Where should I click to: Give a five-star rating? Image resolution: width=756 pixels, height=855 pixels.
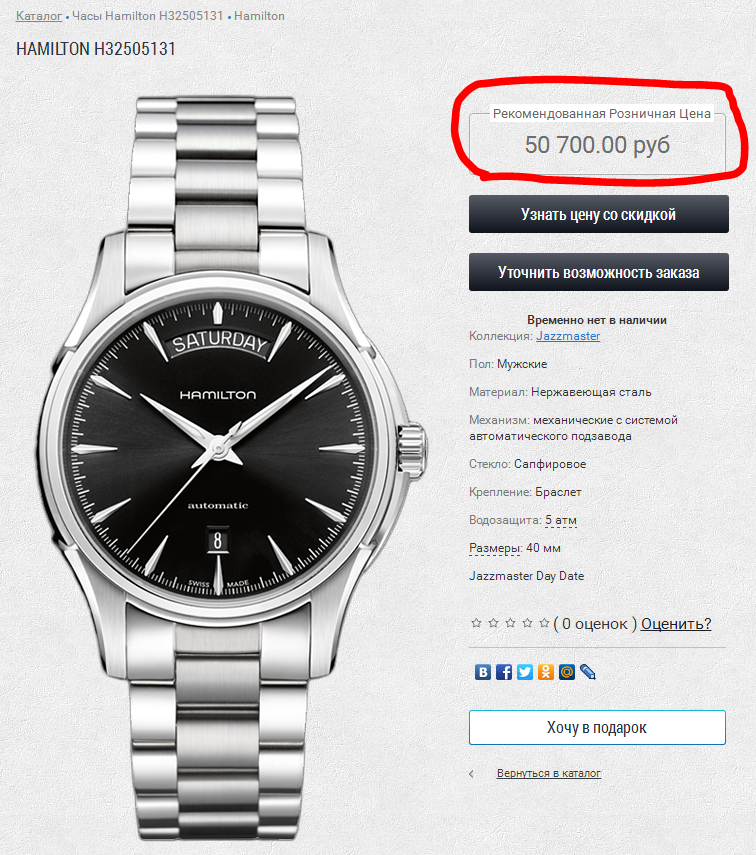(x=544, y=623)
